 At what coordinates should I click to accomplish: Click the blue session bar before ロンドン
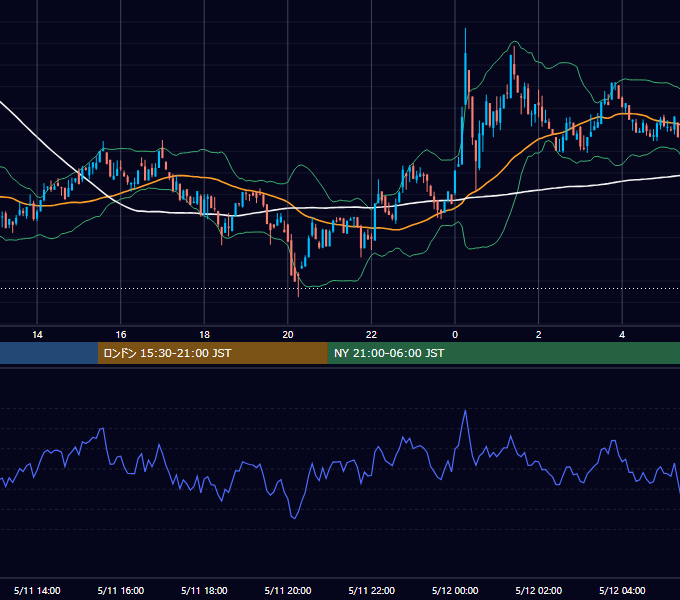[x=49, y=353]
